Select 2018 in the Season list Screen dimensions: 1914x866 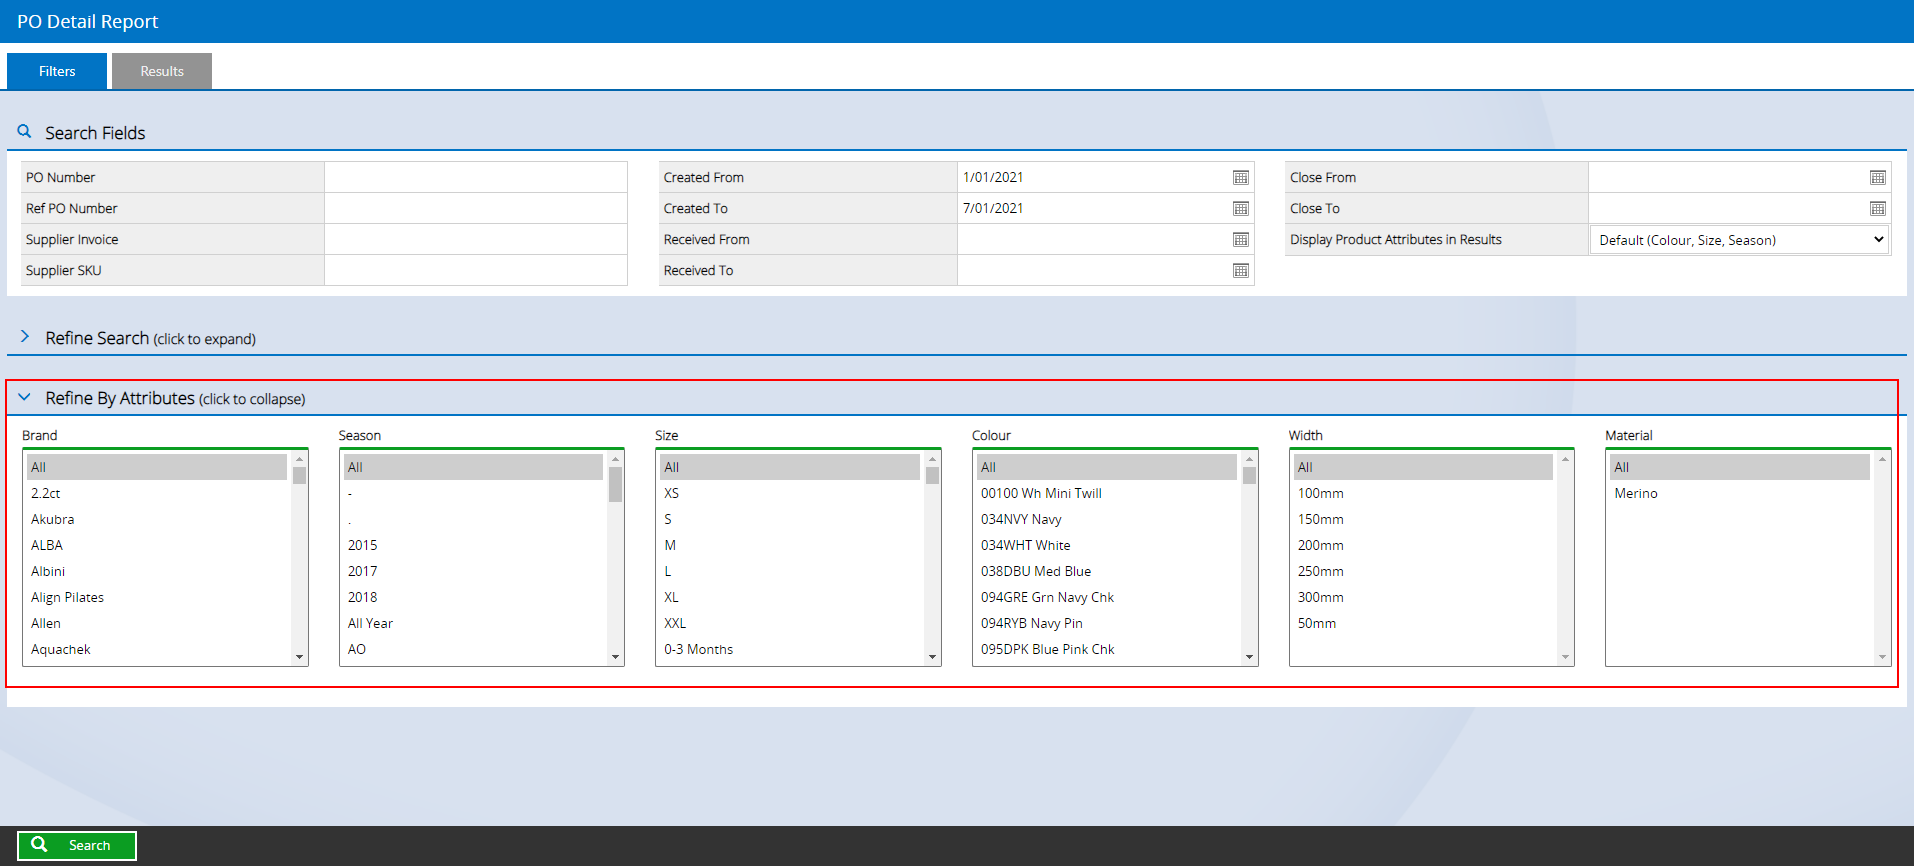[x=473, y=597]
